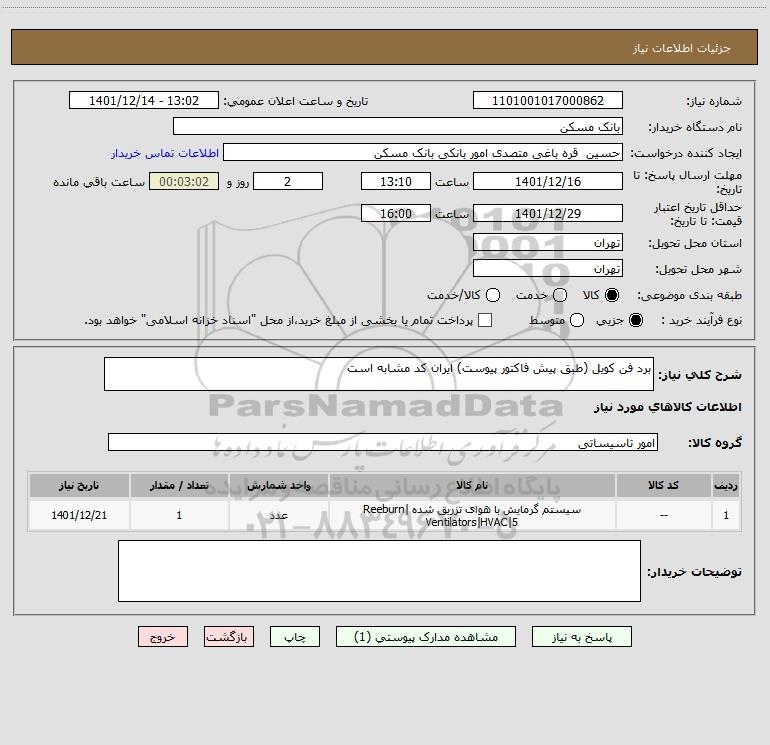Click the اطلاعات کالاهای مورد نیاز heading

[x=667, y=407]
